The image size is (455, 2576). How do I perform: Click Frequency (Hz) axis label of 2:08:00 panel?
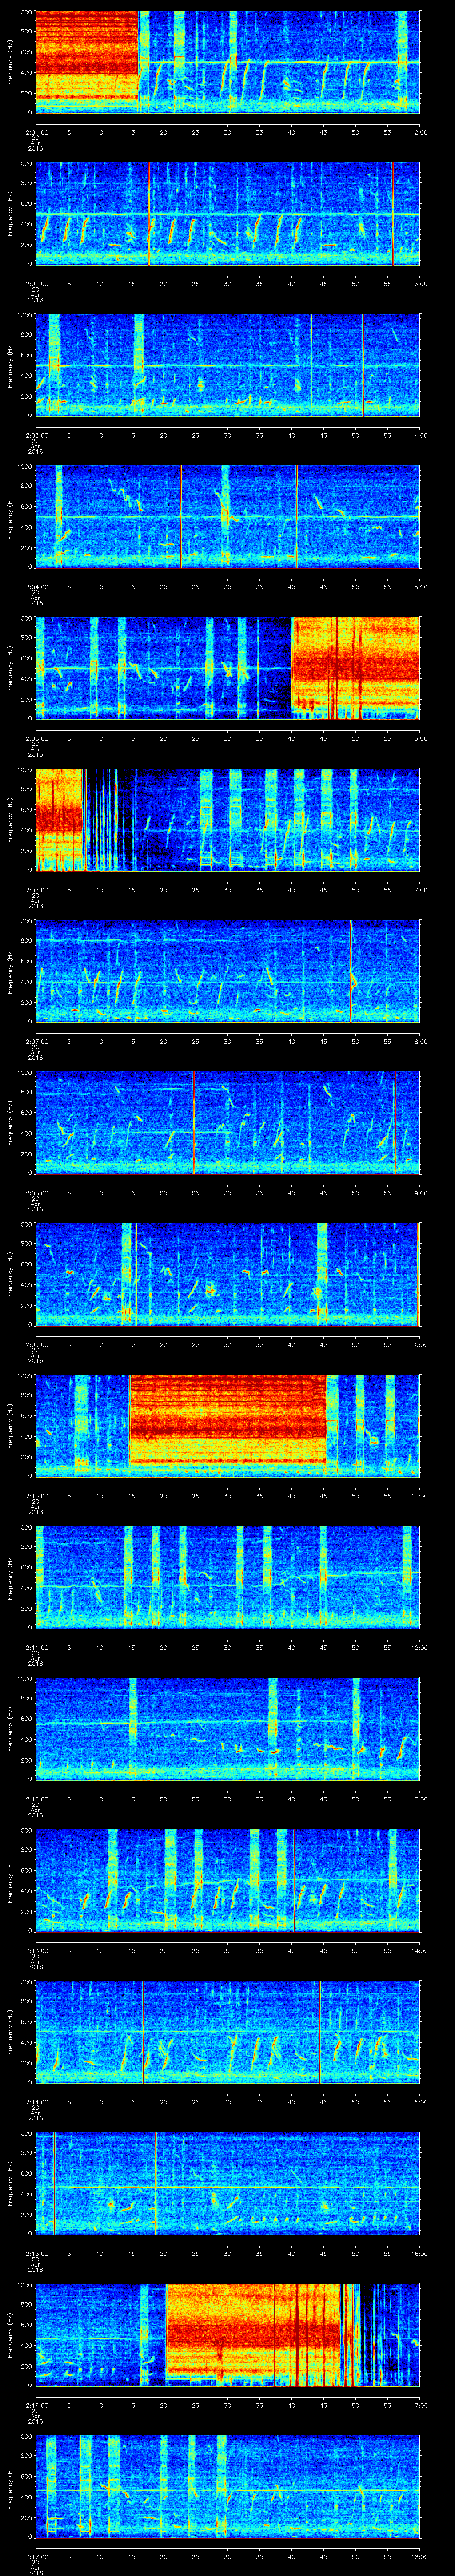point(10,1122)
